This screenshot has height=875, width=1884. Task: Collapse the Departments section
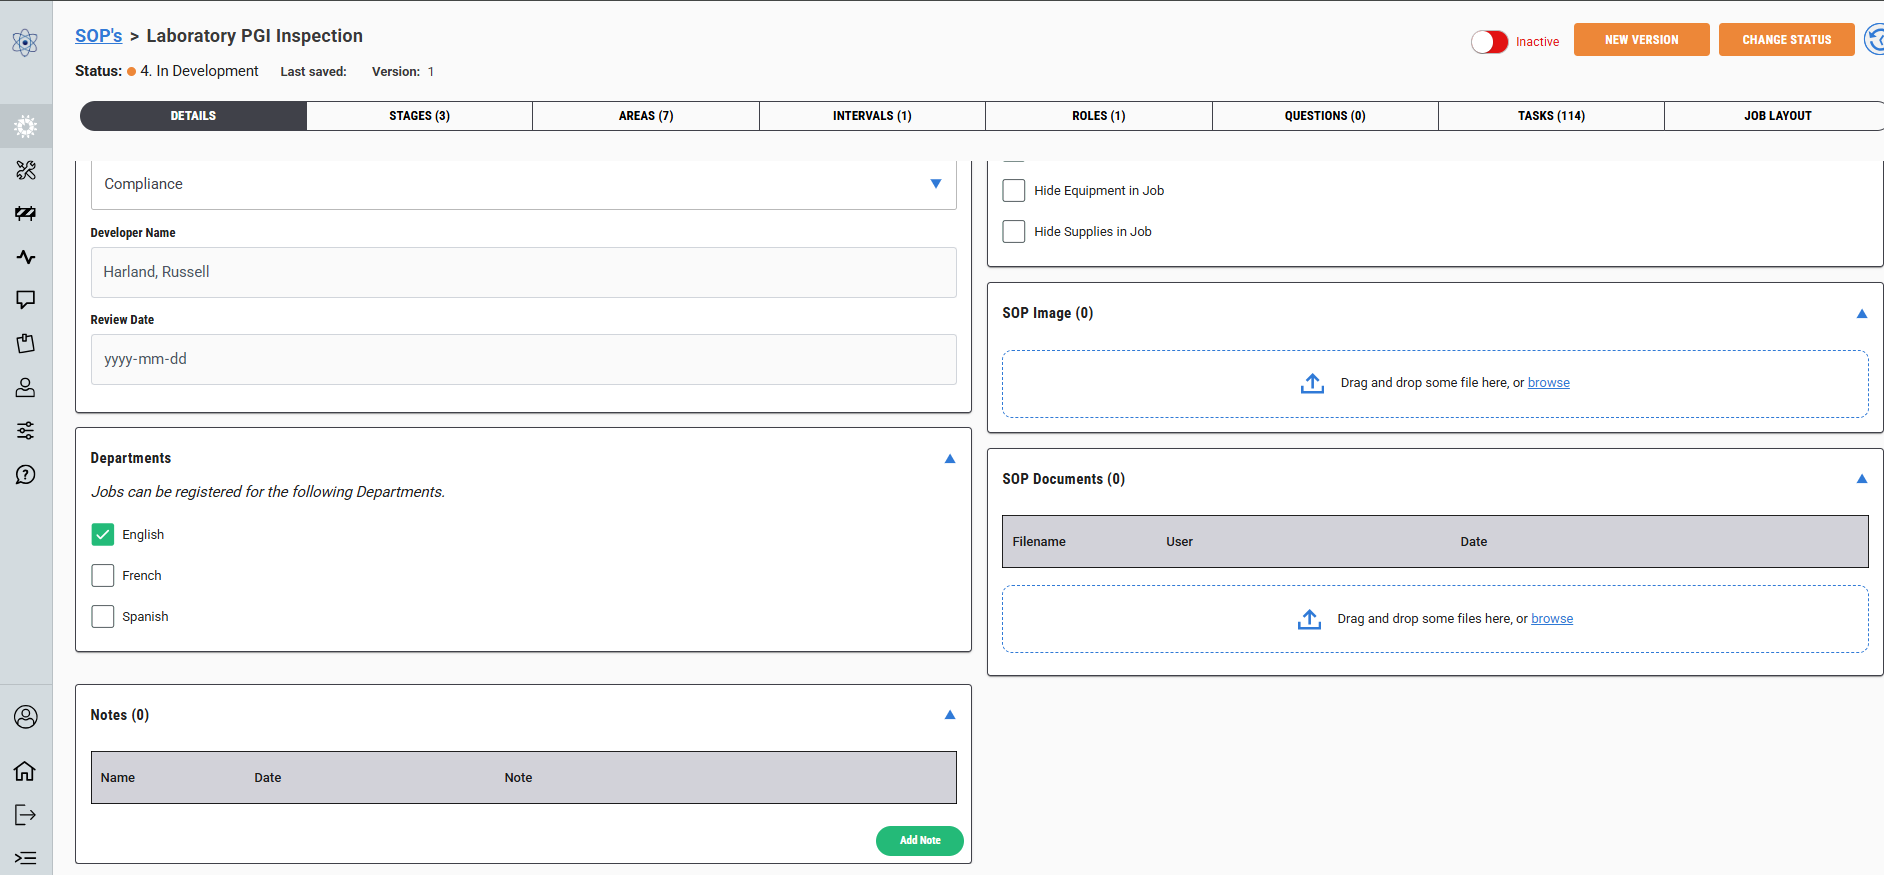[950, 459]
